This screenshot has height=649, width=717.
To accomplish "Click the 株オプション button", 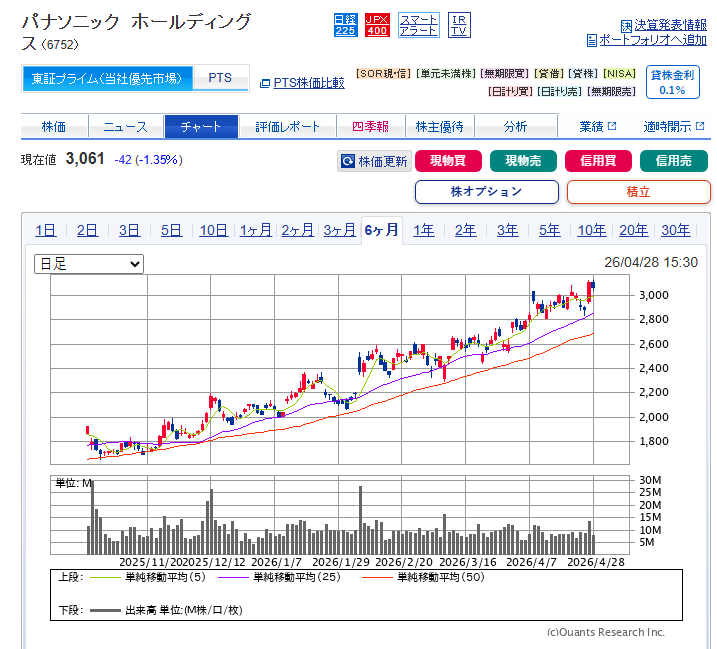I will click(x=487, y=192).
